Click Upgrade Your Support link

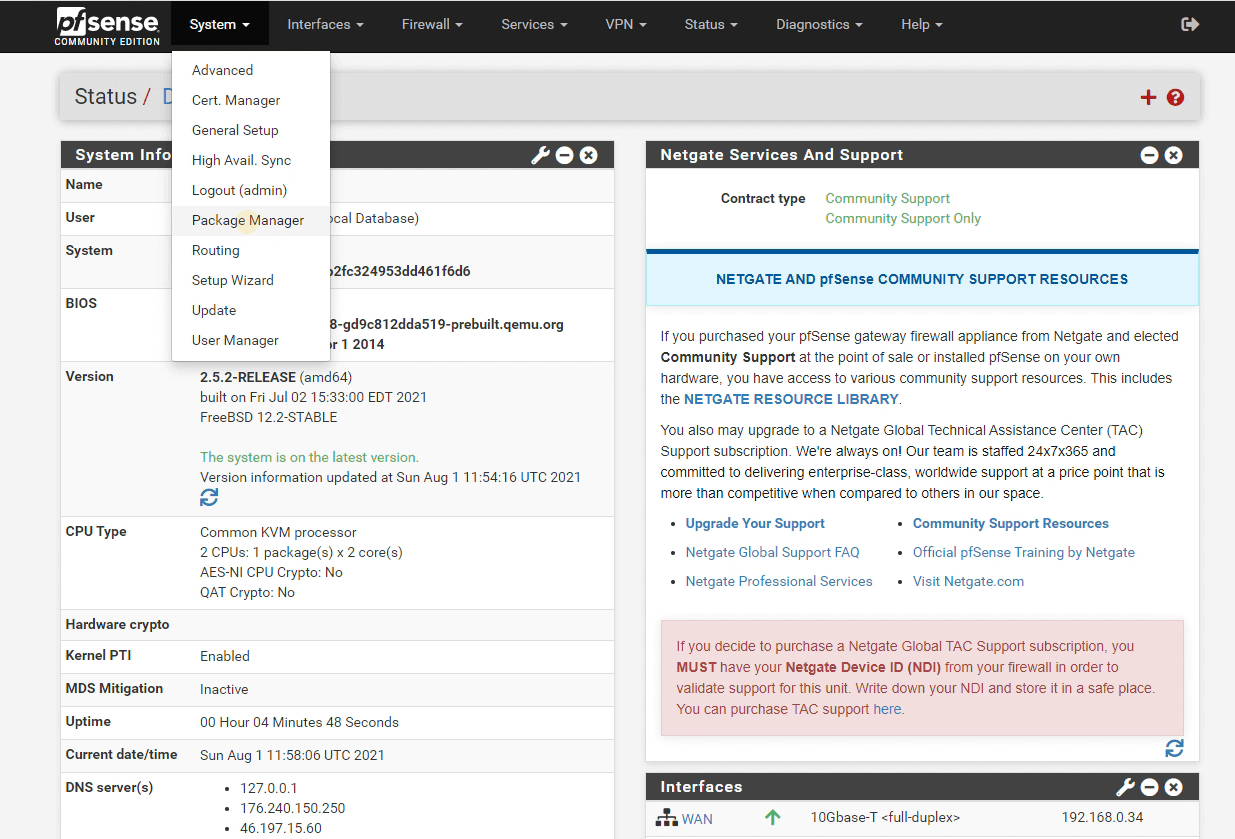tap(755, 523)
